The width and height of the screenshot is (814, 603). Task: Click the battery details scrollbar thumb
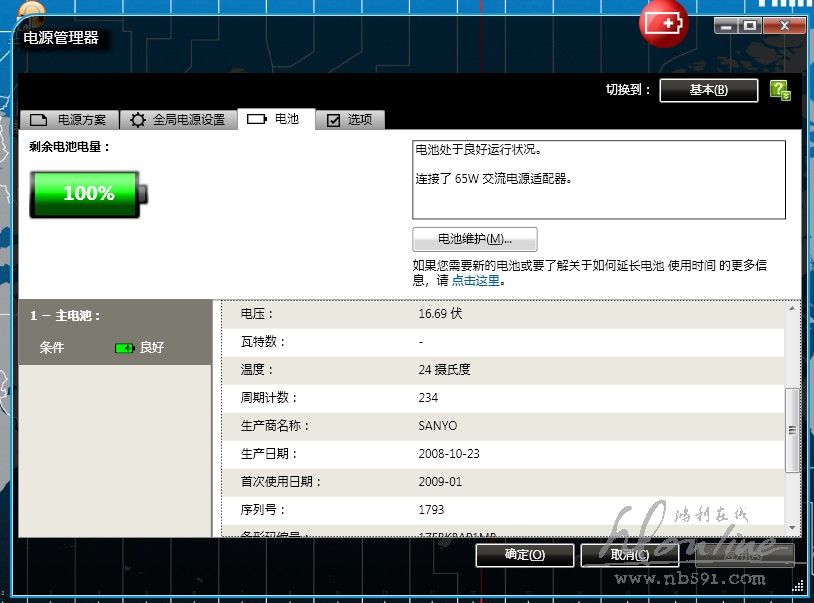tap(793, 430)
